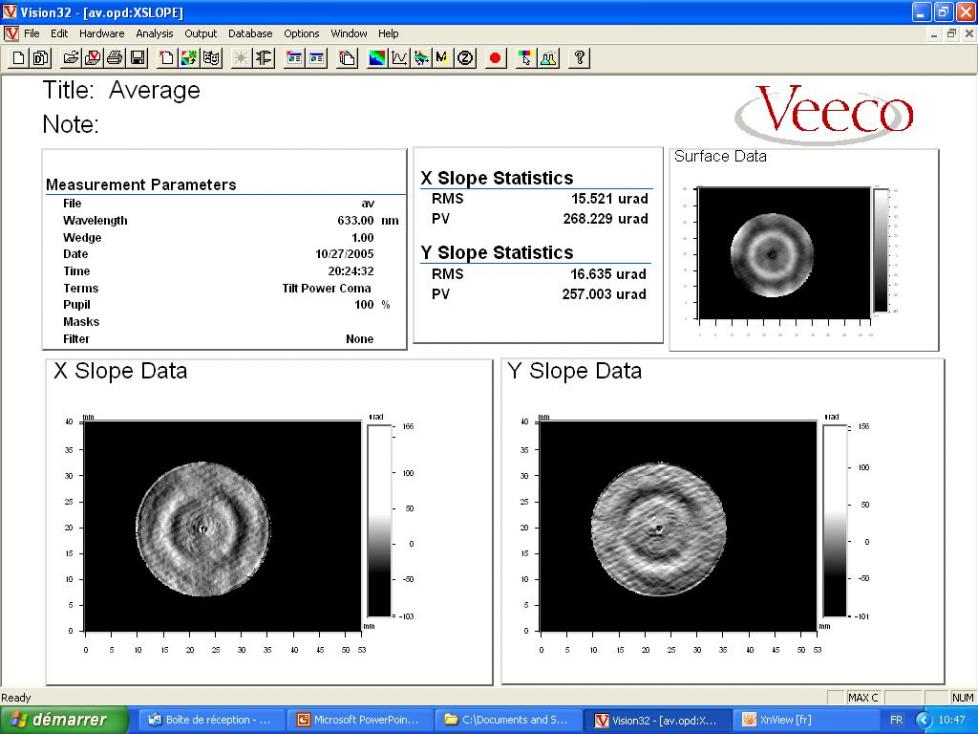Click the stacked pages copy icon
This screenshot has height=734, width=978.
click(x=347, y=58)
